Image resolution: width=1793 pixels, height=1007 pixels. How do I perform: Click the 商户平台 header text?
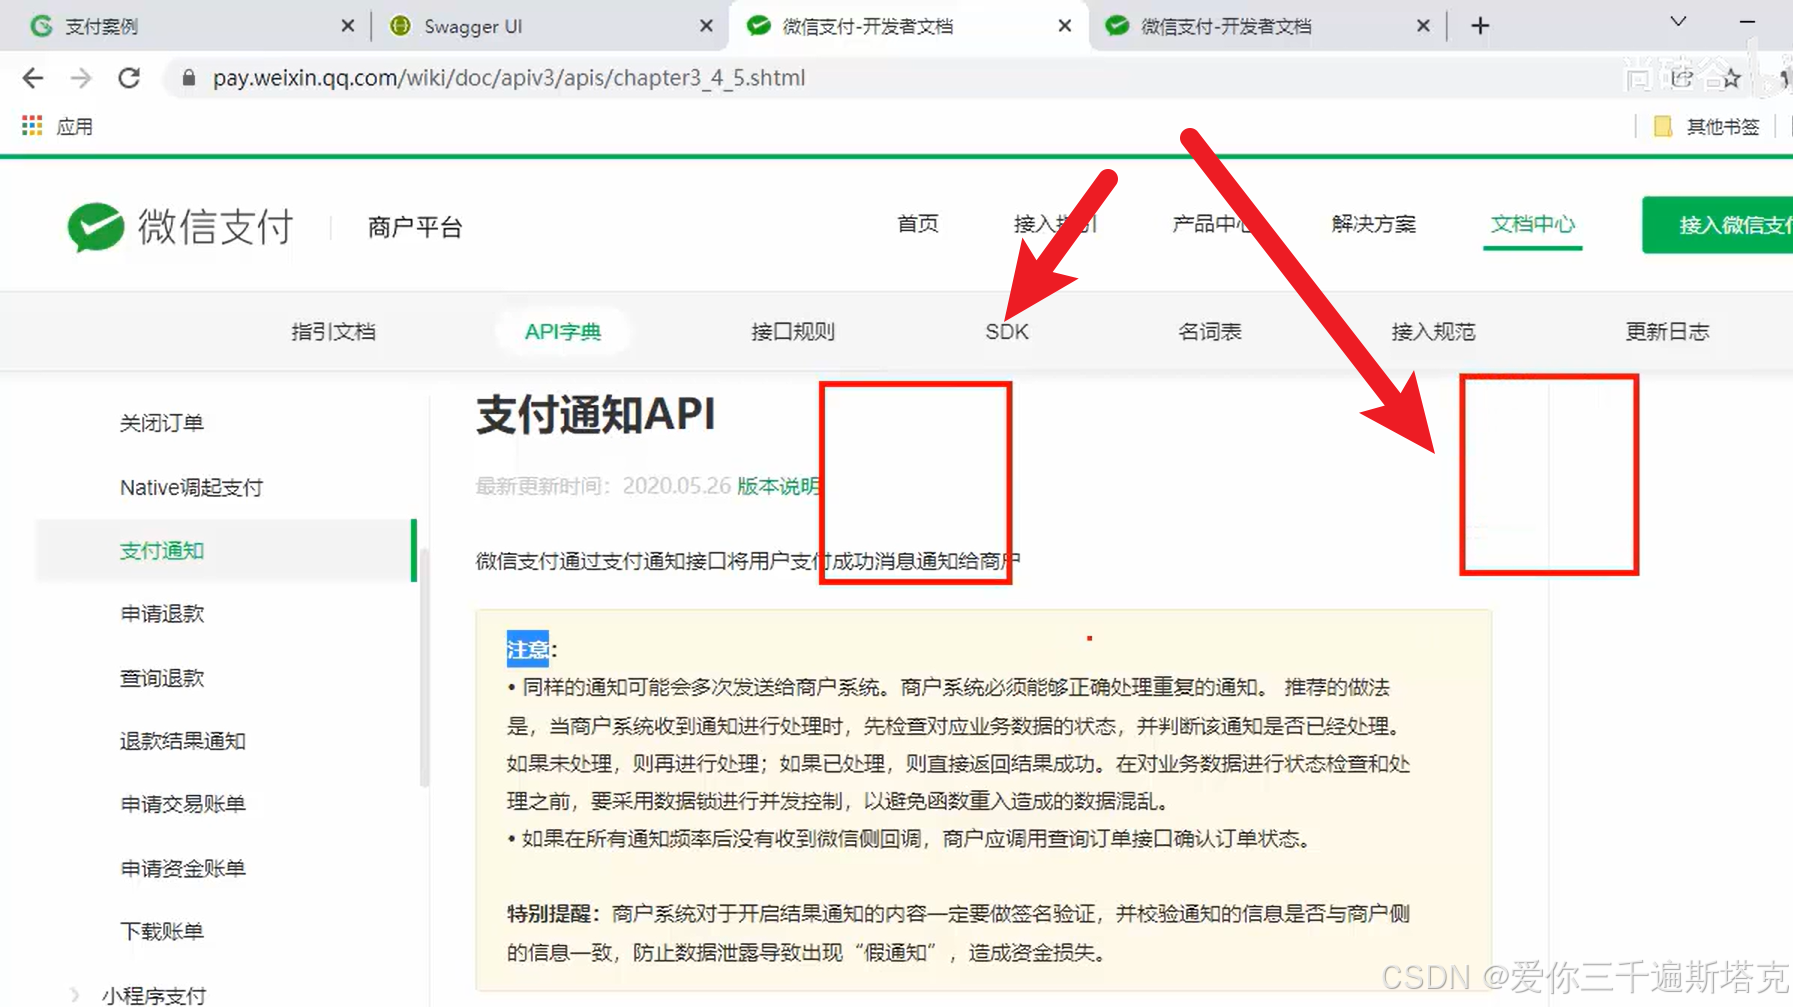click(415, 227)
